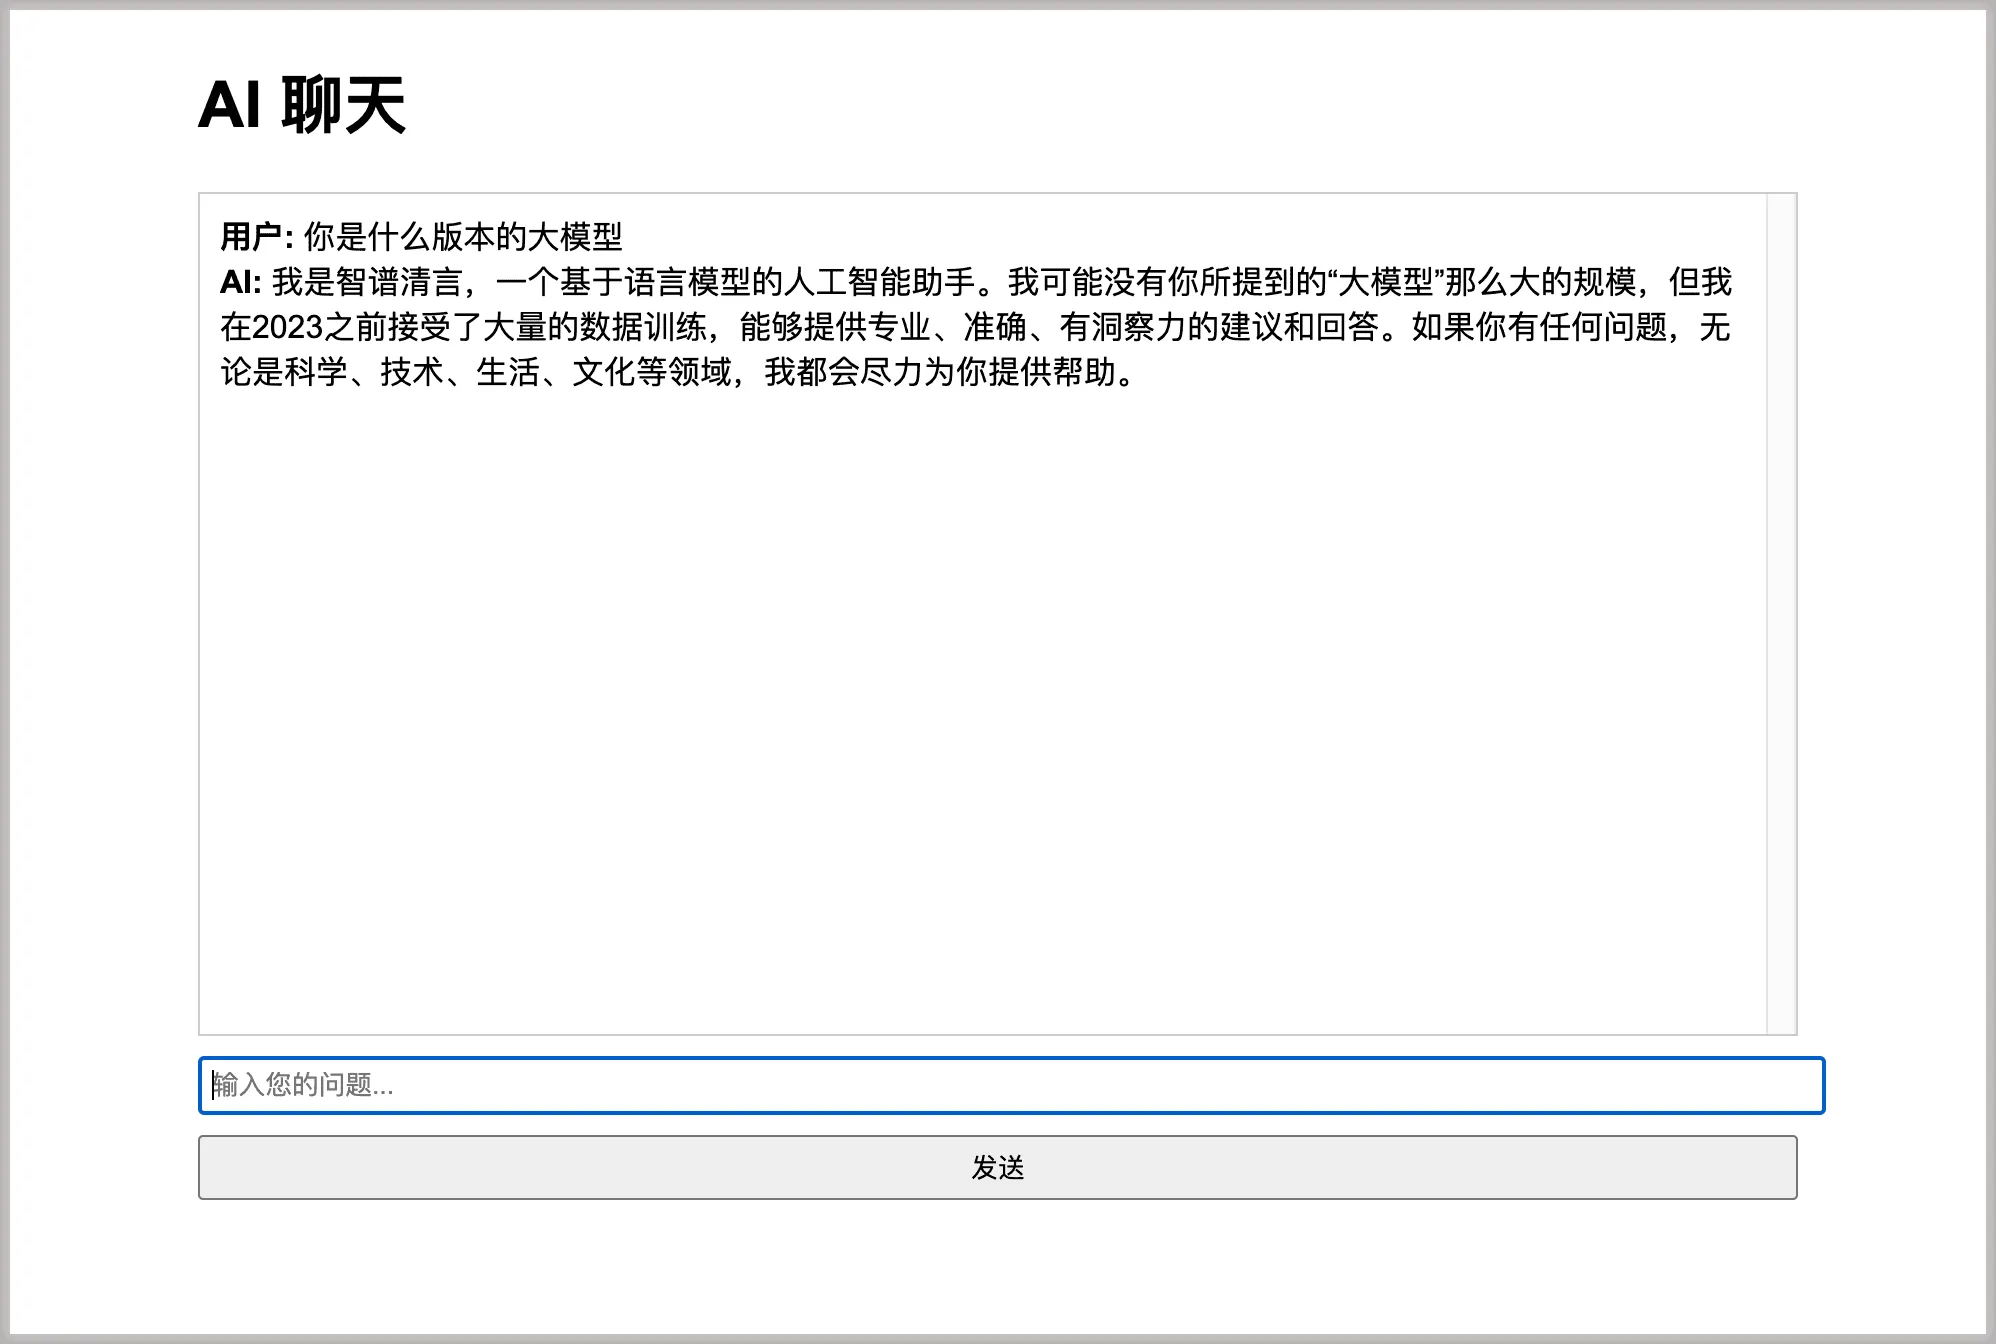1996x1344 pixels.
Task: Click the bold 用户: label
Action: click(256, 237)
